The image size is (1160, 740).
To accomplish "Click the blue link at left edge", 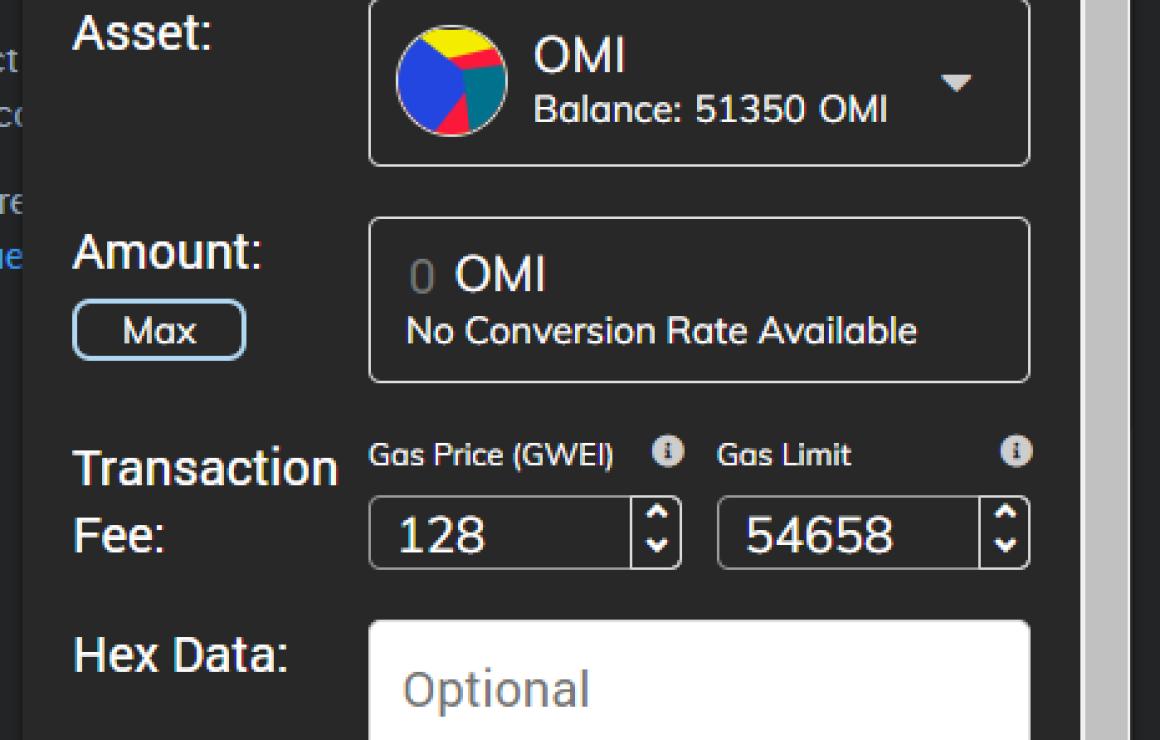I will coord(10,258).
